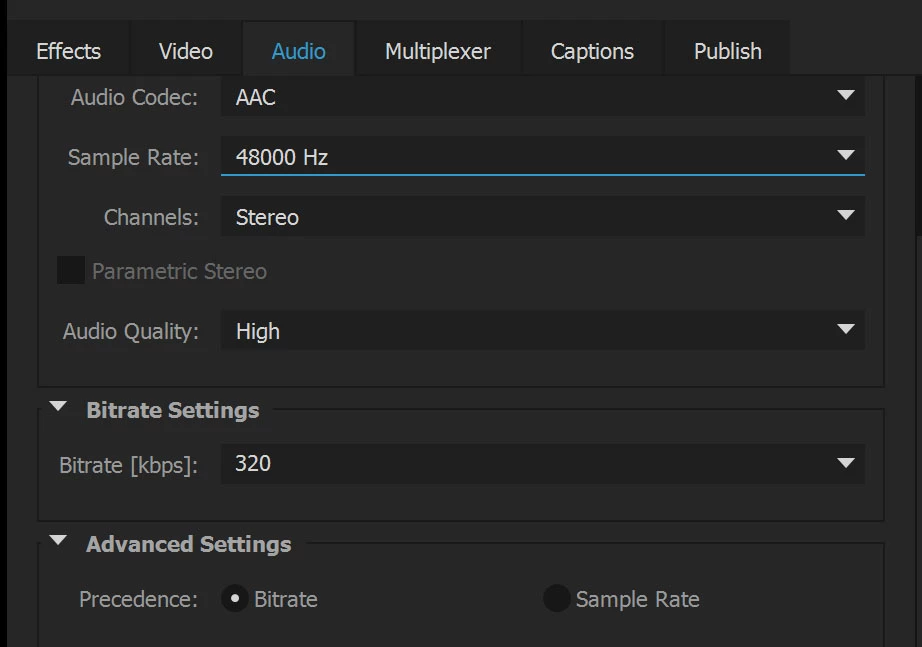922x647 pixels.
Task: Open the Bitrate kbps dropdown
Action: click(x=540, y=464)
